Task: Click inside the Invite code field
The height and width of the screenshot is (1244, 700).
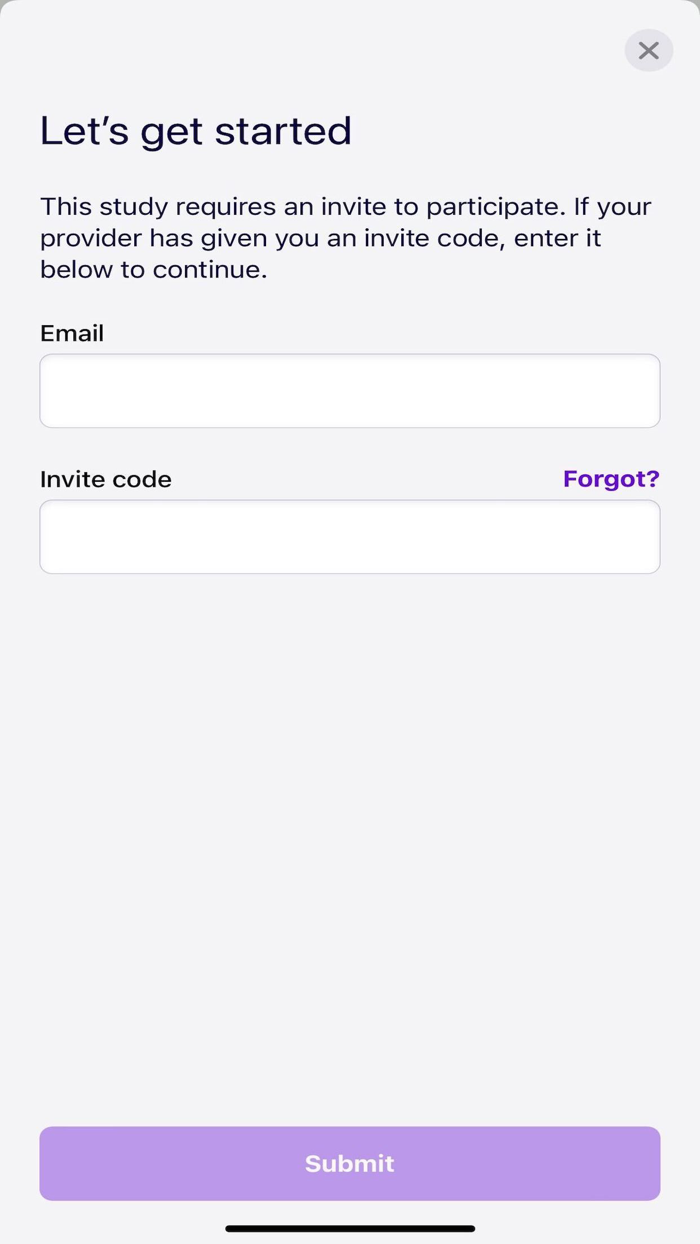Action: point(350,537)
